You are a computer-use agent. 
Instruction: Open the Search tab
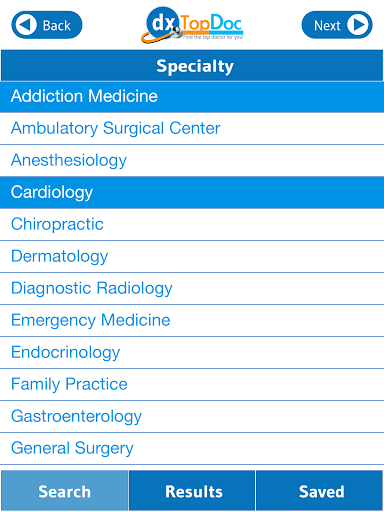(64, 491)
